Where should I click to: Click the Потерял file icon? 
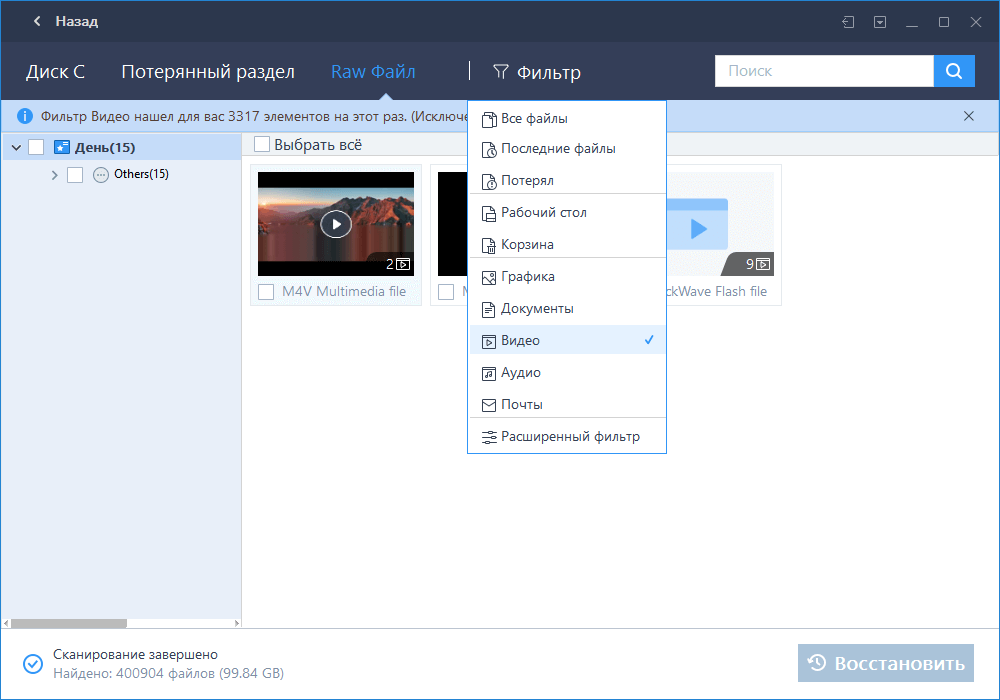click(489, 182)
